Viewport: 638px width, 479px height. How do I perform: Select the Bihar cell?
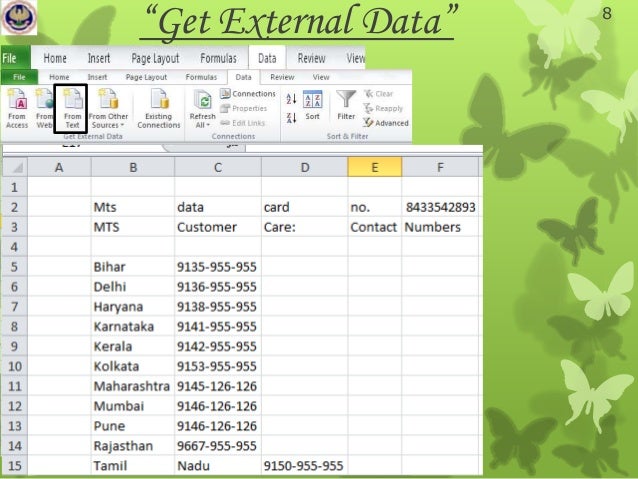[x=133, y=267]
